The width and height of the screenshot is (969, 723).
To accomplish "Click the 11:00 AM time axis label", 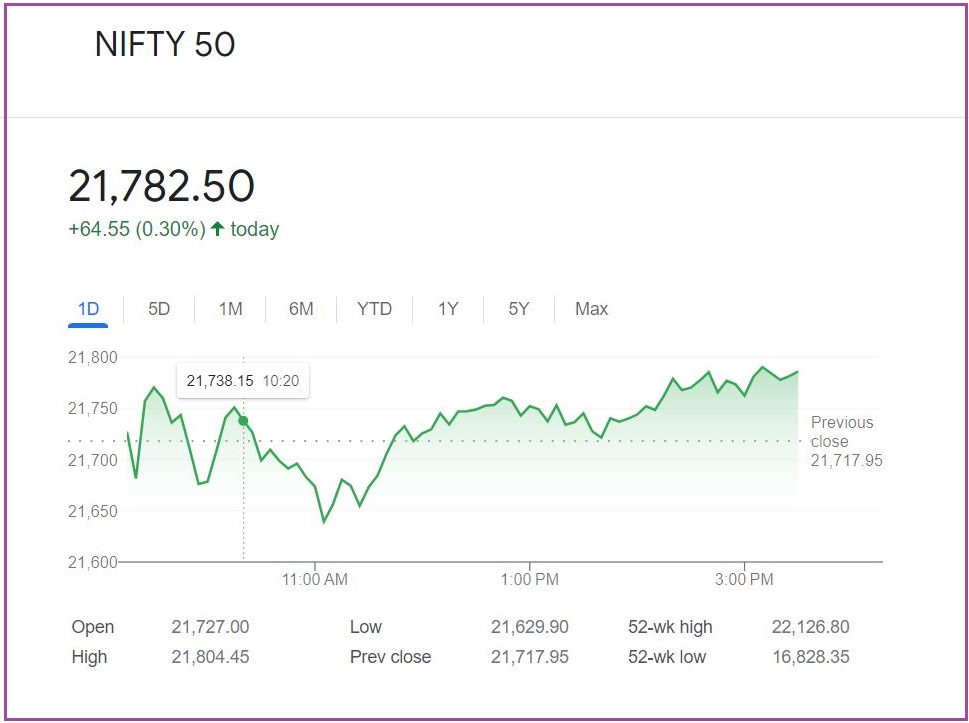I will coord(315,580).
